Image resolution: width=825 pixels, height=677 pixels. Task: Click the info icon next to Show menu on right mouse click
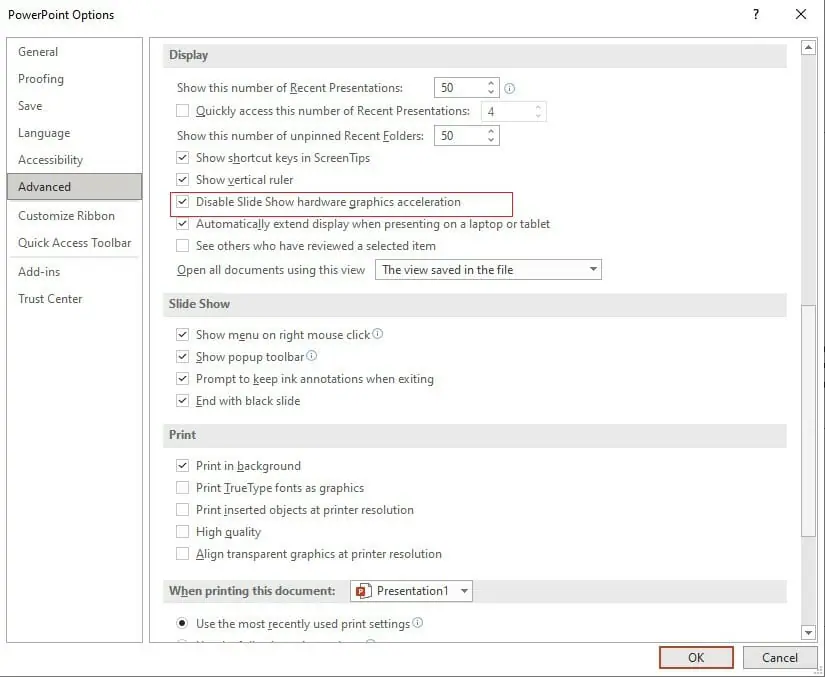click(x=375, y=333)
